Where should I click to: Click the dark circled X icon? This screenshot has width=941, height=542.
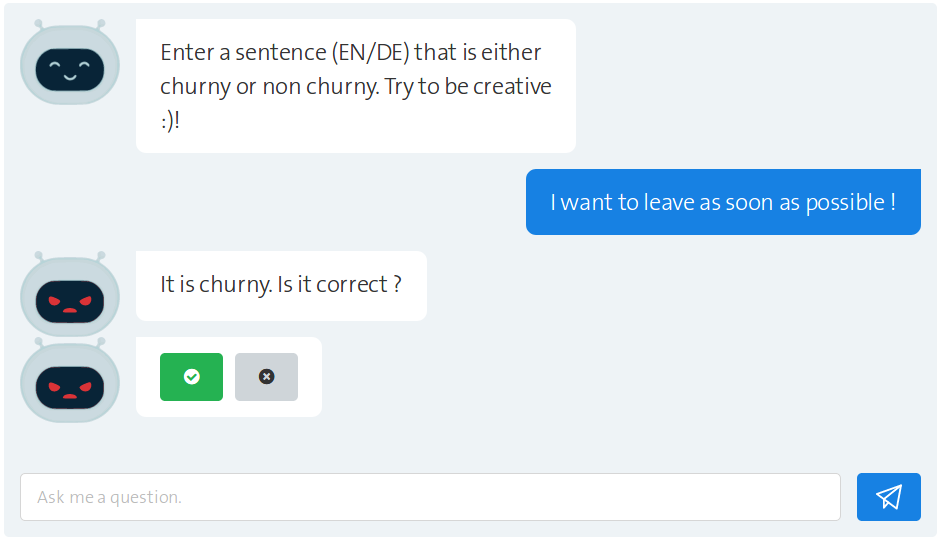(266, 376)
